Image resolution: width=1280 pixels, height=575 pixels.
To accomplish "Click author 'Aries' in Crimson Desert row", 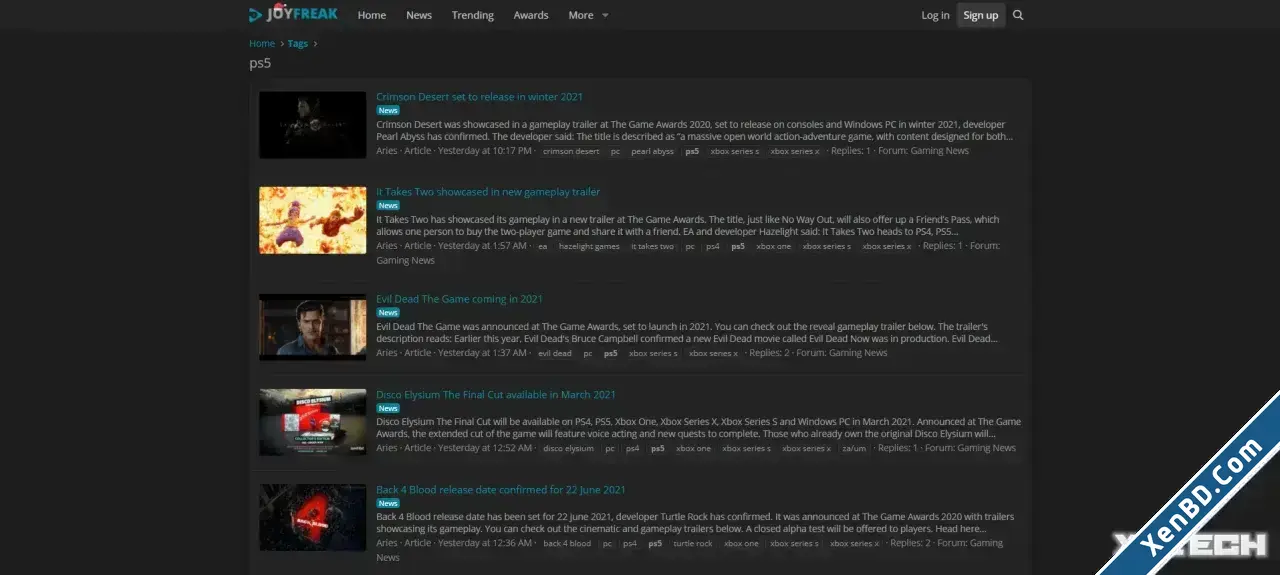I will point(387,151).
